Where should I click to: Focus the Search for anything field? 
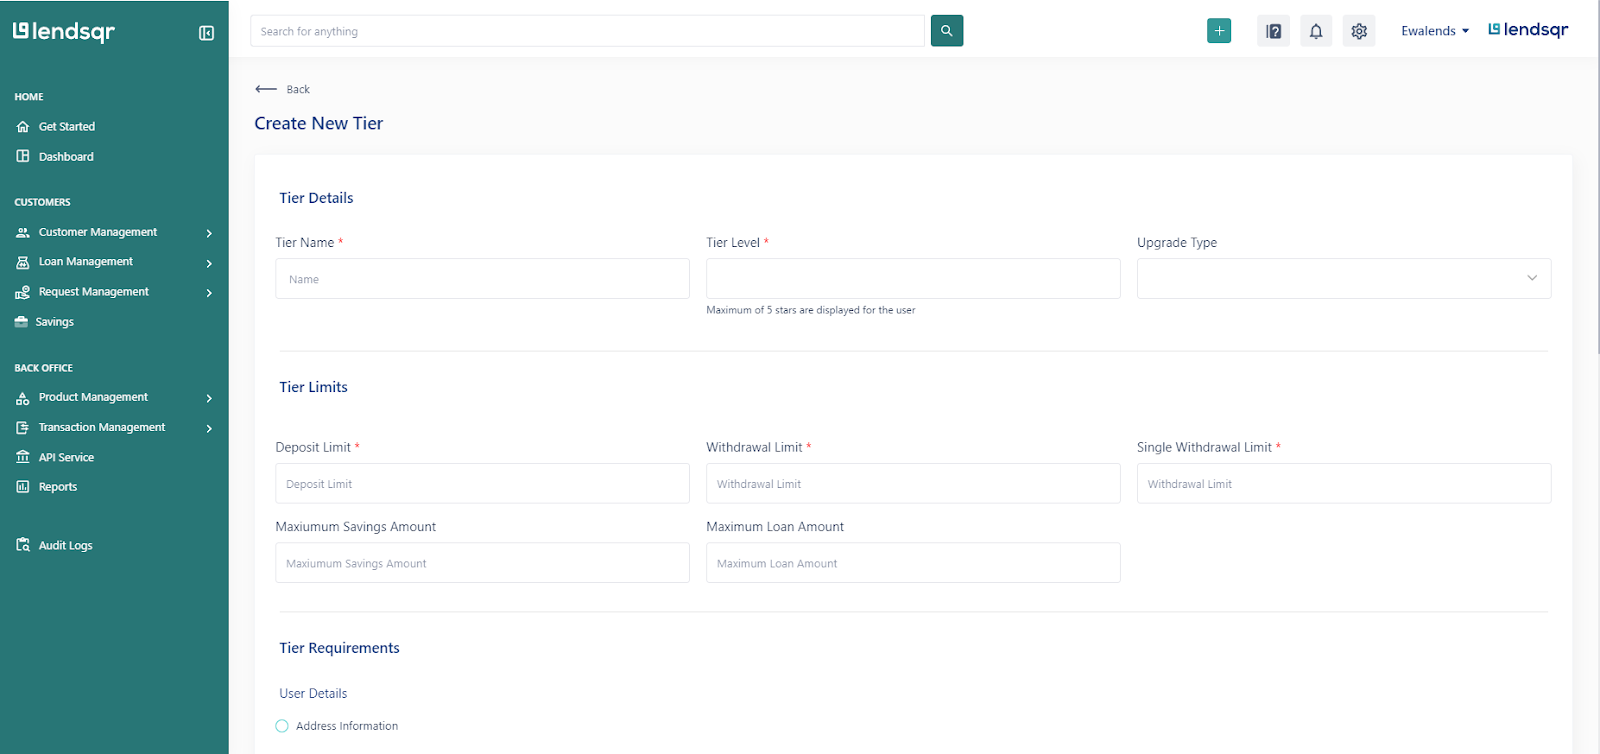click(x=588, y=31)
